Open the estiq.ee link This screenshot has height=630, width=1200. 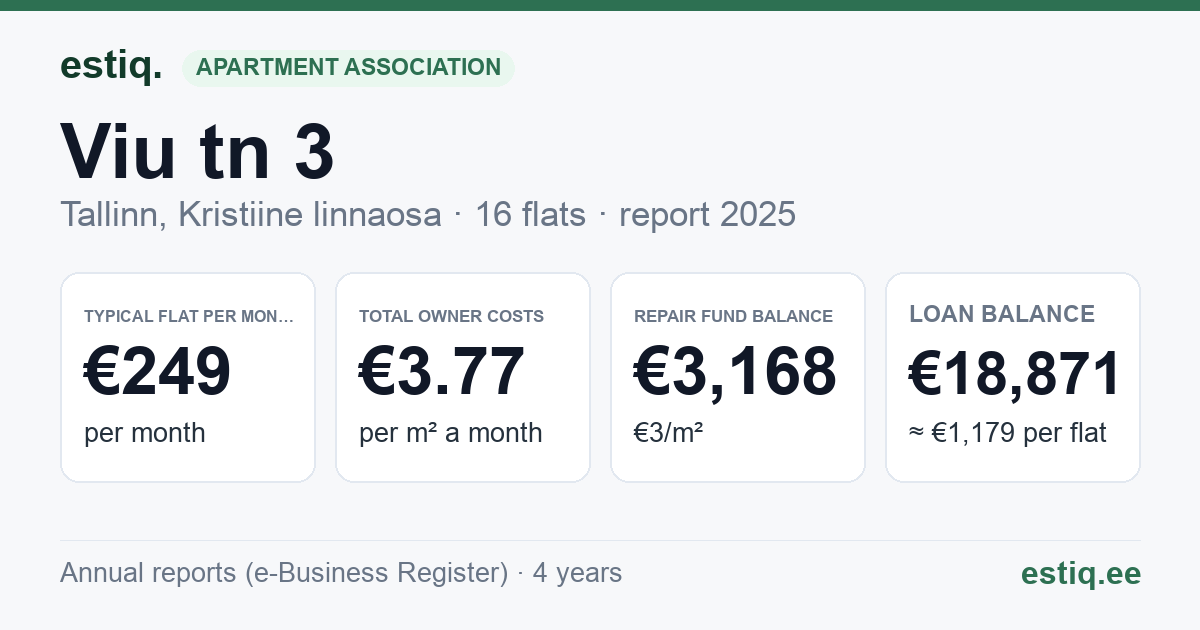pos(1081,573)
